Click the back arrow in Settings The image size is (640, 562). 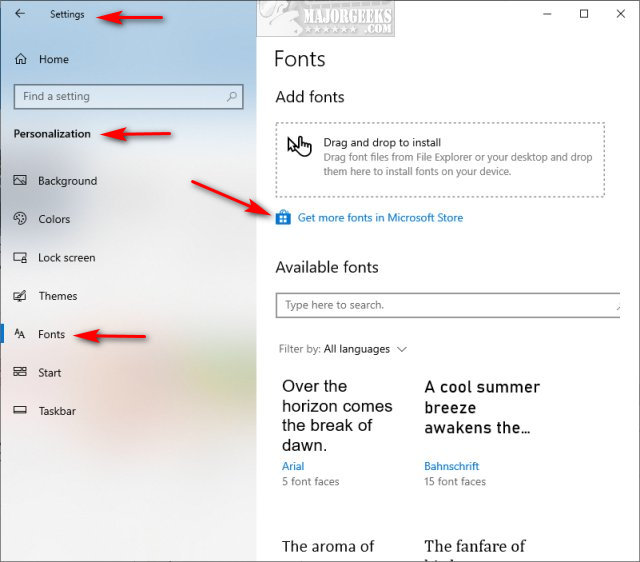20,14
